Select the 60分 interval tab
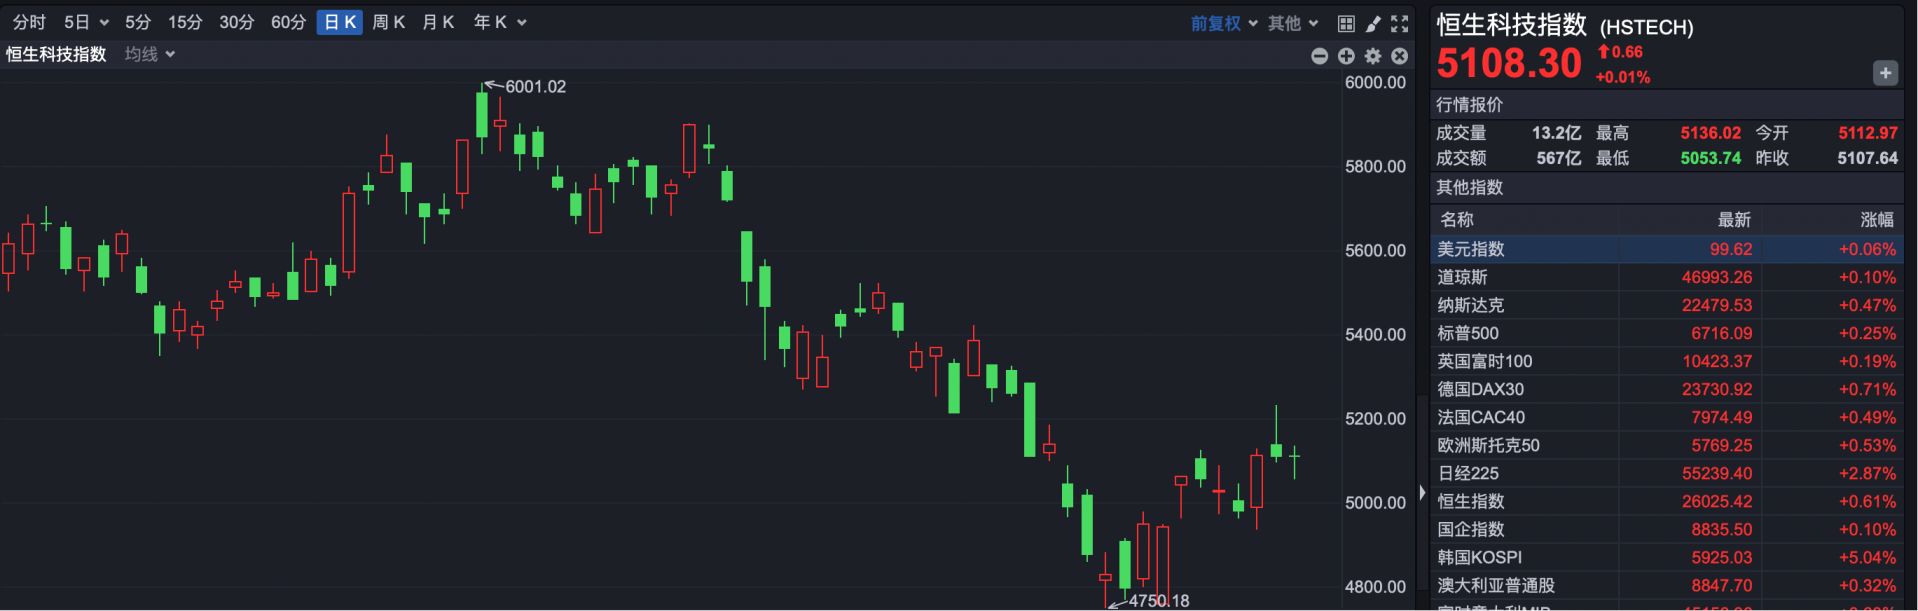 tap(288, 22)
